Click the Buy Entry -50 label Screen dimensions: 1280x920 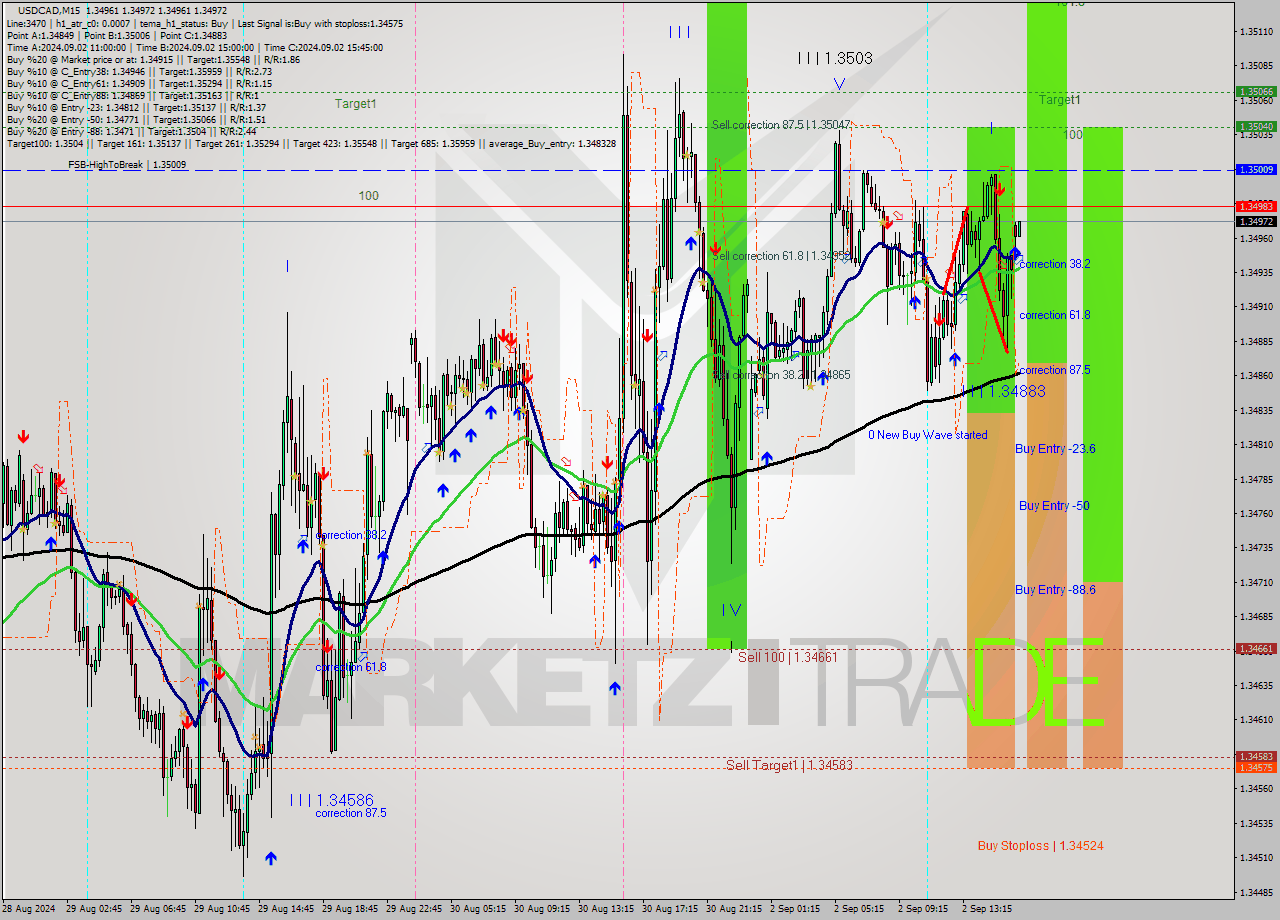(x=1053, y=506)
